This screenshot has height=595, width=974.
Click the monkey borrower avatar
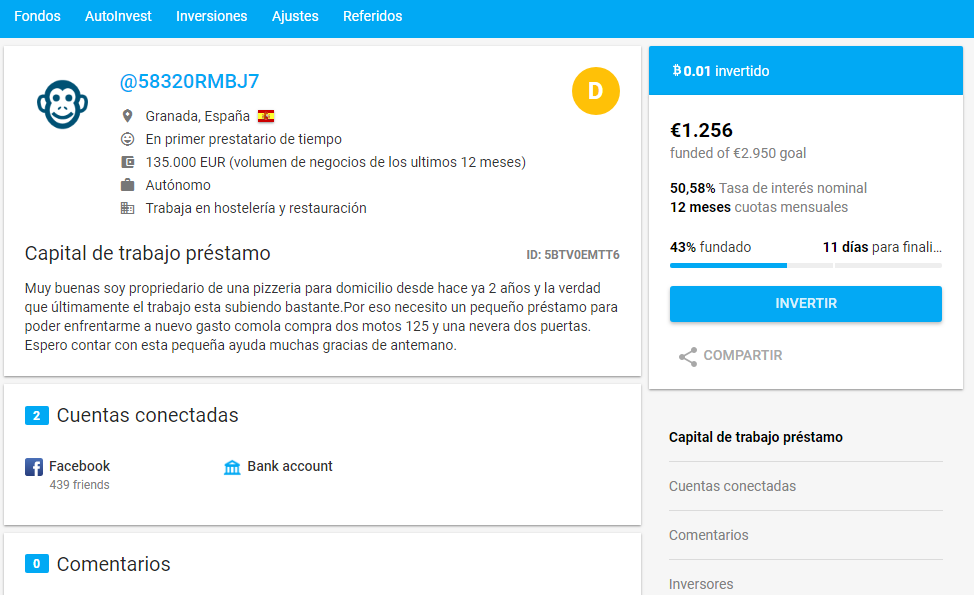click(62, 103)
